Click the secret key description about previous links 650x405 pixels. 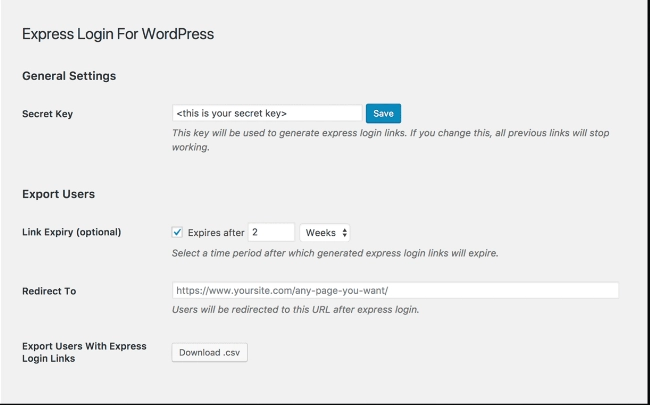click(x=390, y=140)
